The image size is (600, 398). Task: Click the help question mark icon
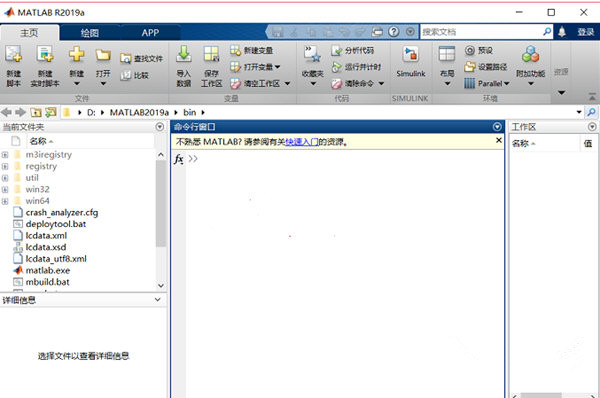pyautogui.click(x=393, y=32)
